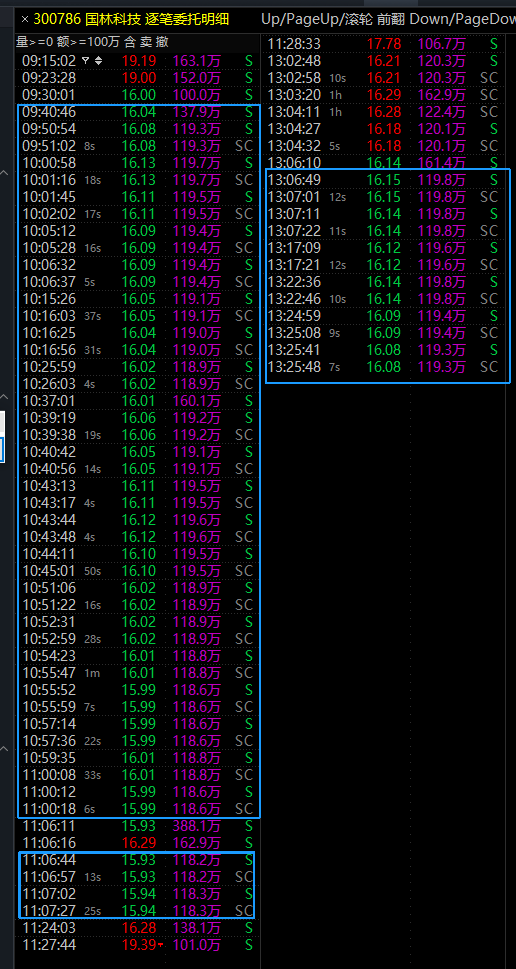Click the red down arrow after 19.39

(x=161, y=946)
